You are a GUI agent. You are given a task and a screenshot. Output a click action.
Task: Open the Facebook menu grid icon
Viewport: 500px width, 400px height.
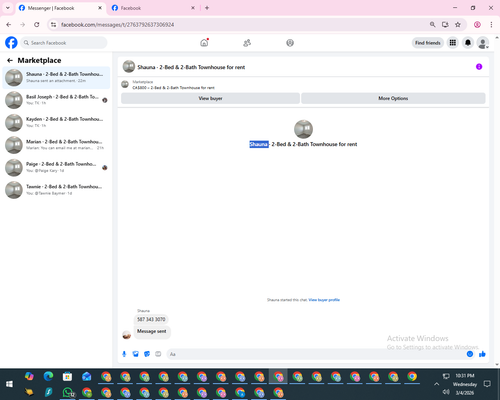point(453,43)
